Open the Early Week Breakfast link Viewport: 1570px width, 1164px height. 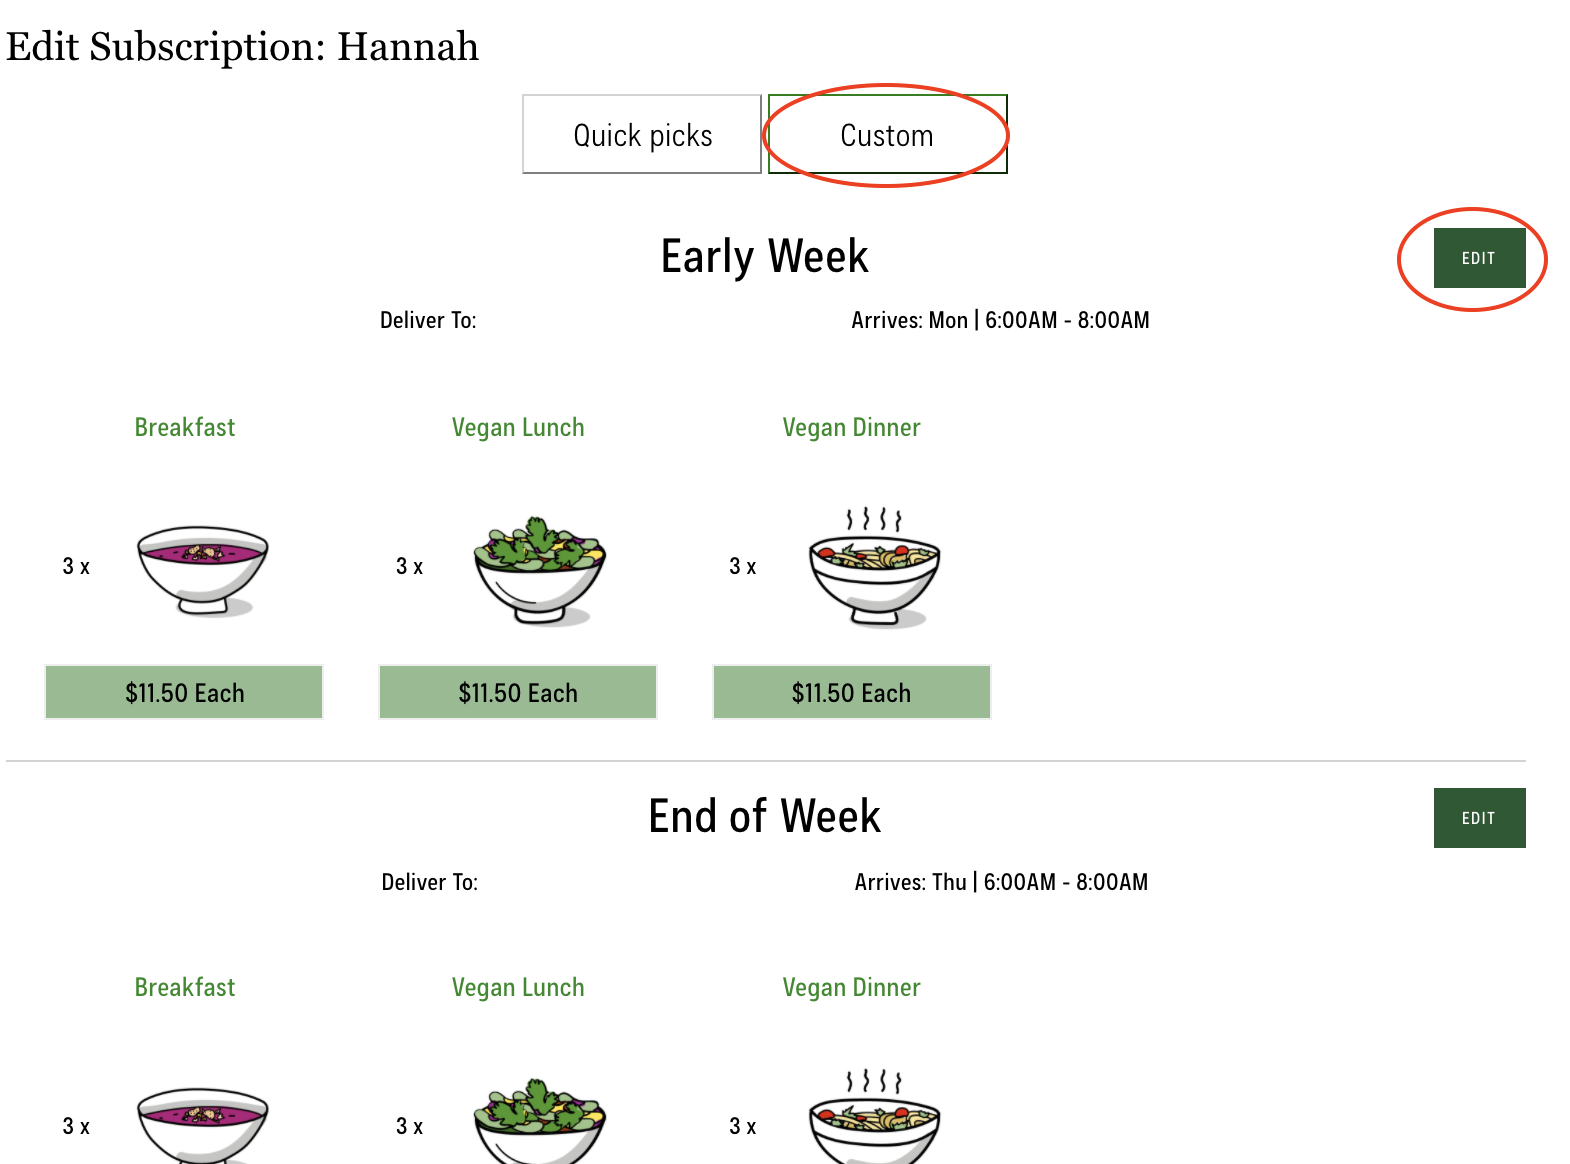coord(185,428)
